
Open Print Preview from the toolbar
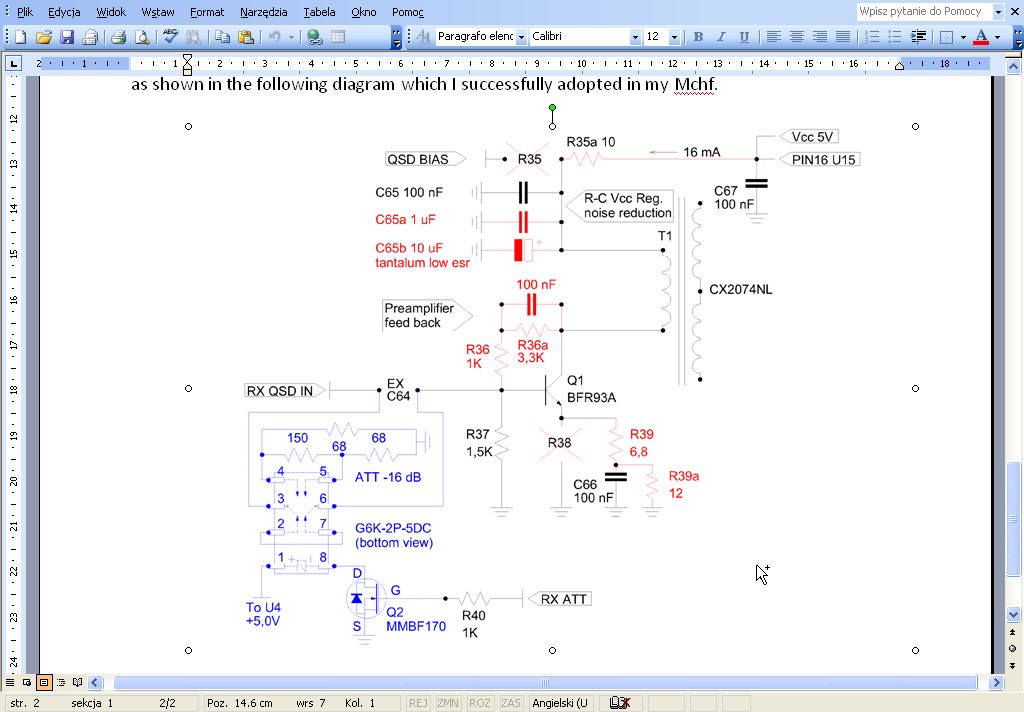142,37
